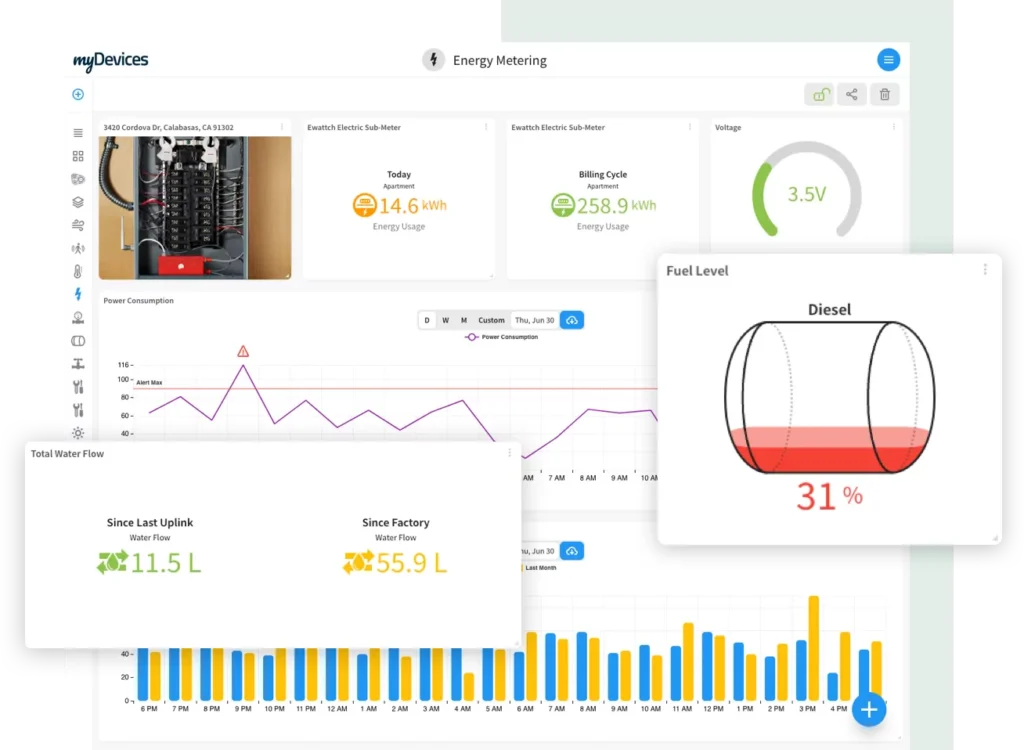
Task: Toggle the Power Consumption legend series
Action: point(501,337)
